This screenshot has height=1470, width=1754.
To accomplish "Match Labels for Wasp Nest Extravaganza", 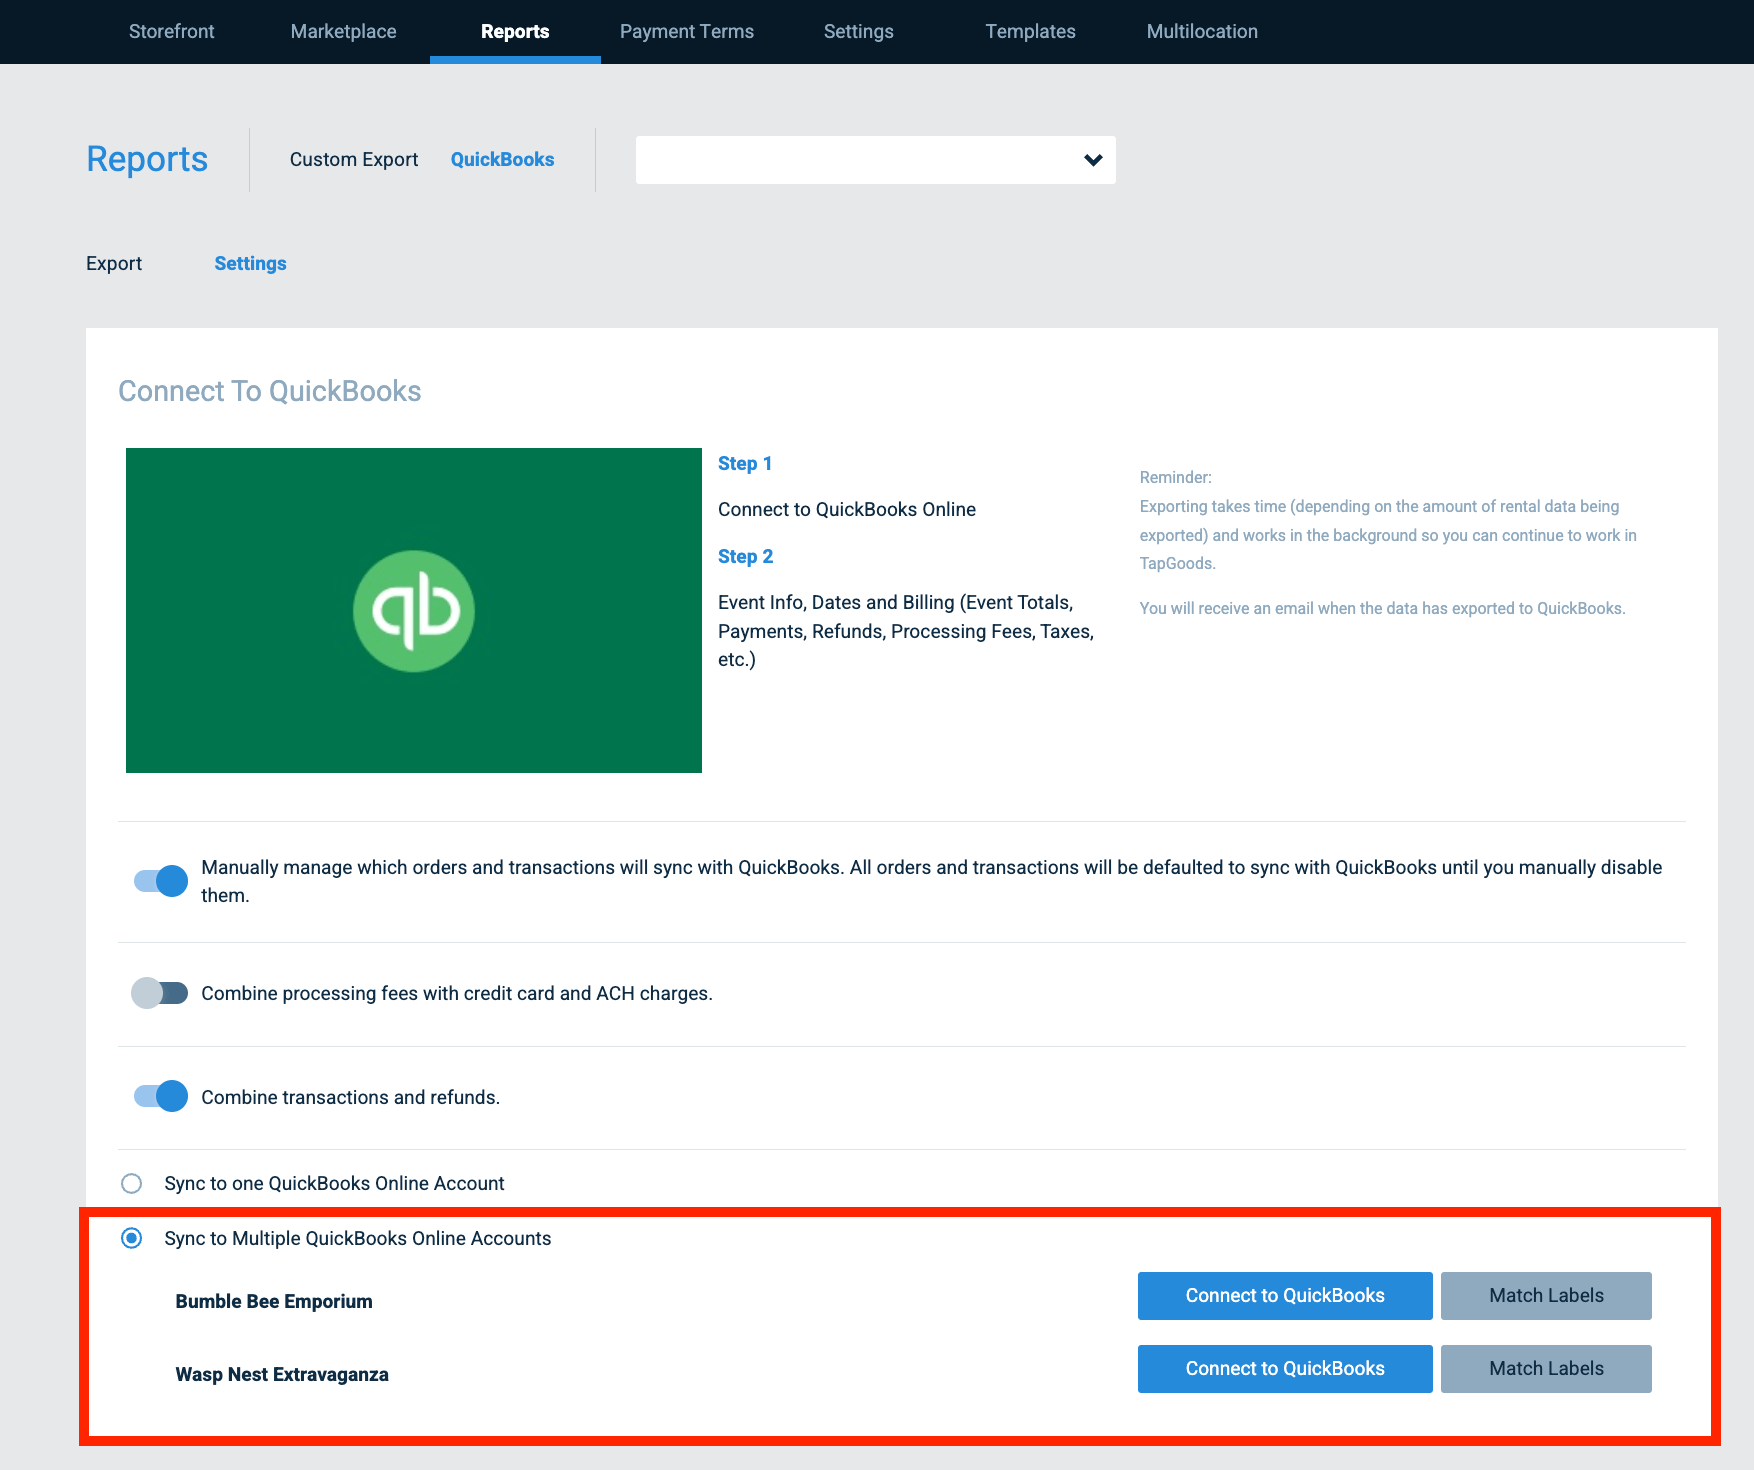I will (1545, 1368).
